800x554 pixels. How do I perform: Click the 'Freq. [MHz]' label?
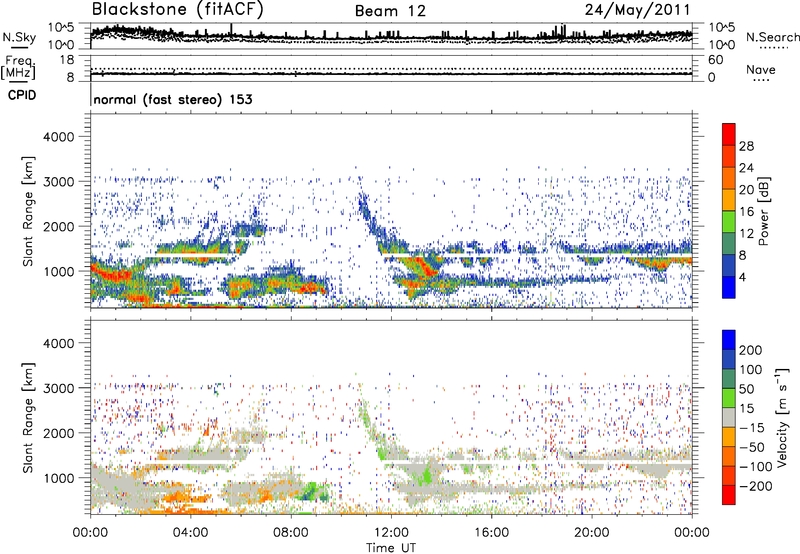click(18, 67)
